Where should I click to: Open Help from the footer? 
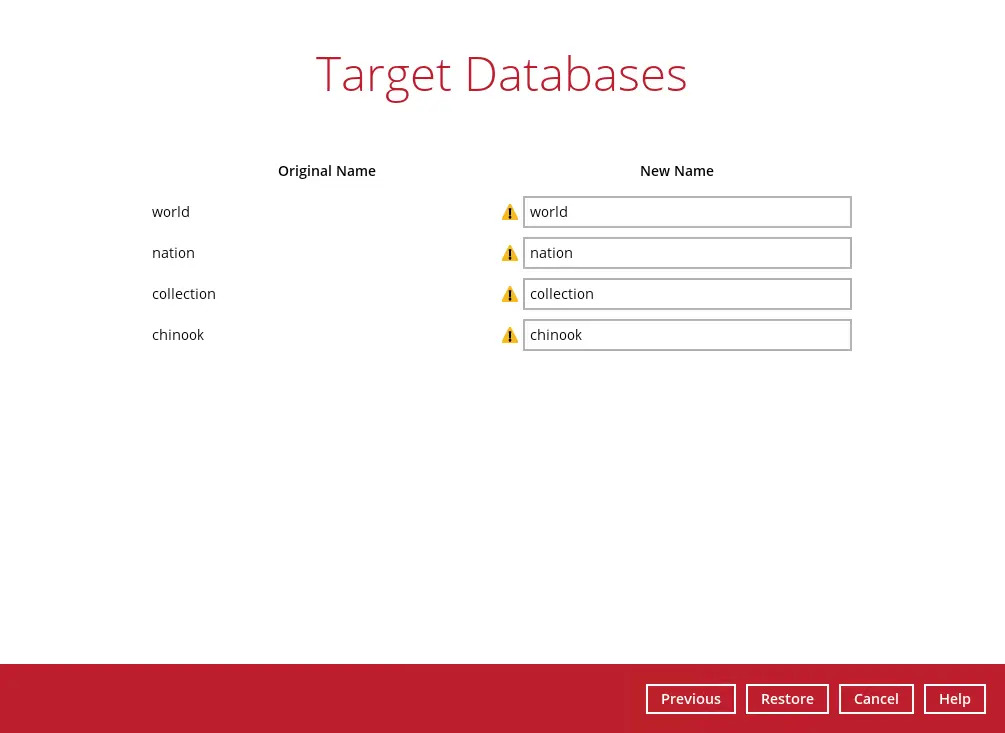[x=954, y=699]
